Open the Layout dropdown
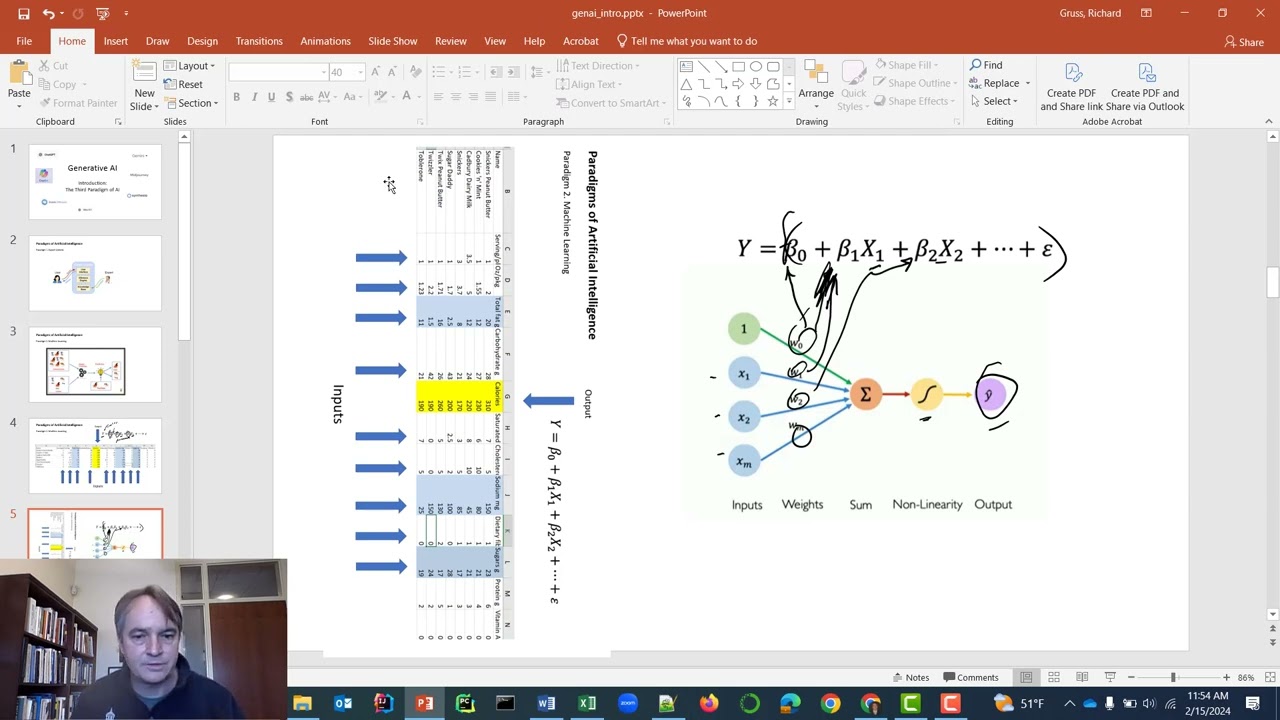Screen dimensions: 1280x720 click(x=189, y=66)
